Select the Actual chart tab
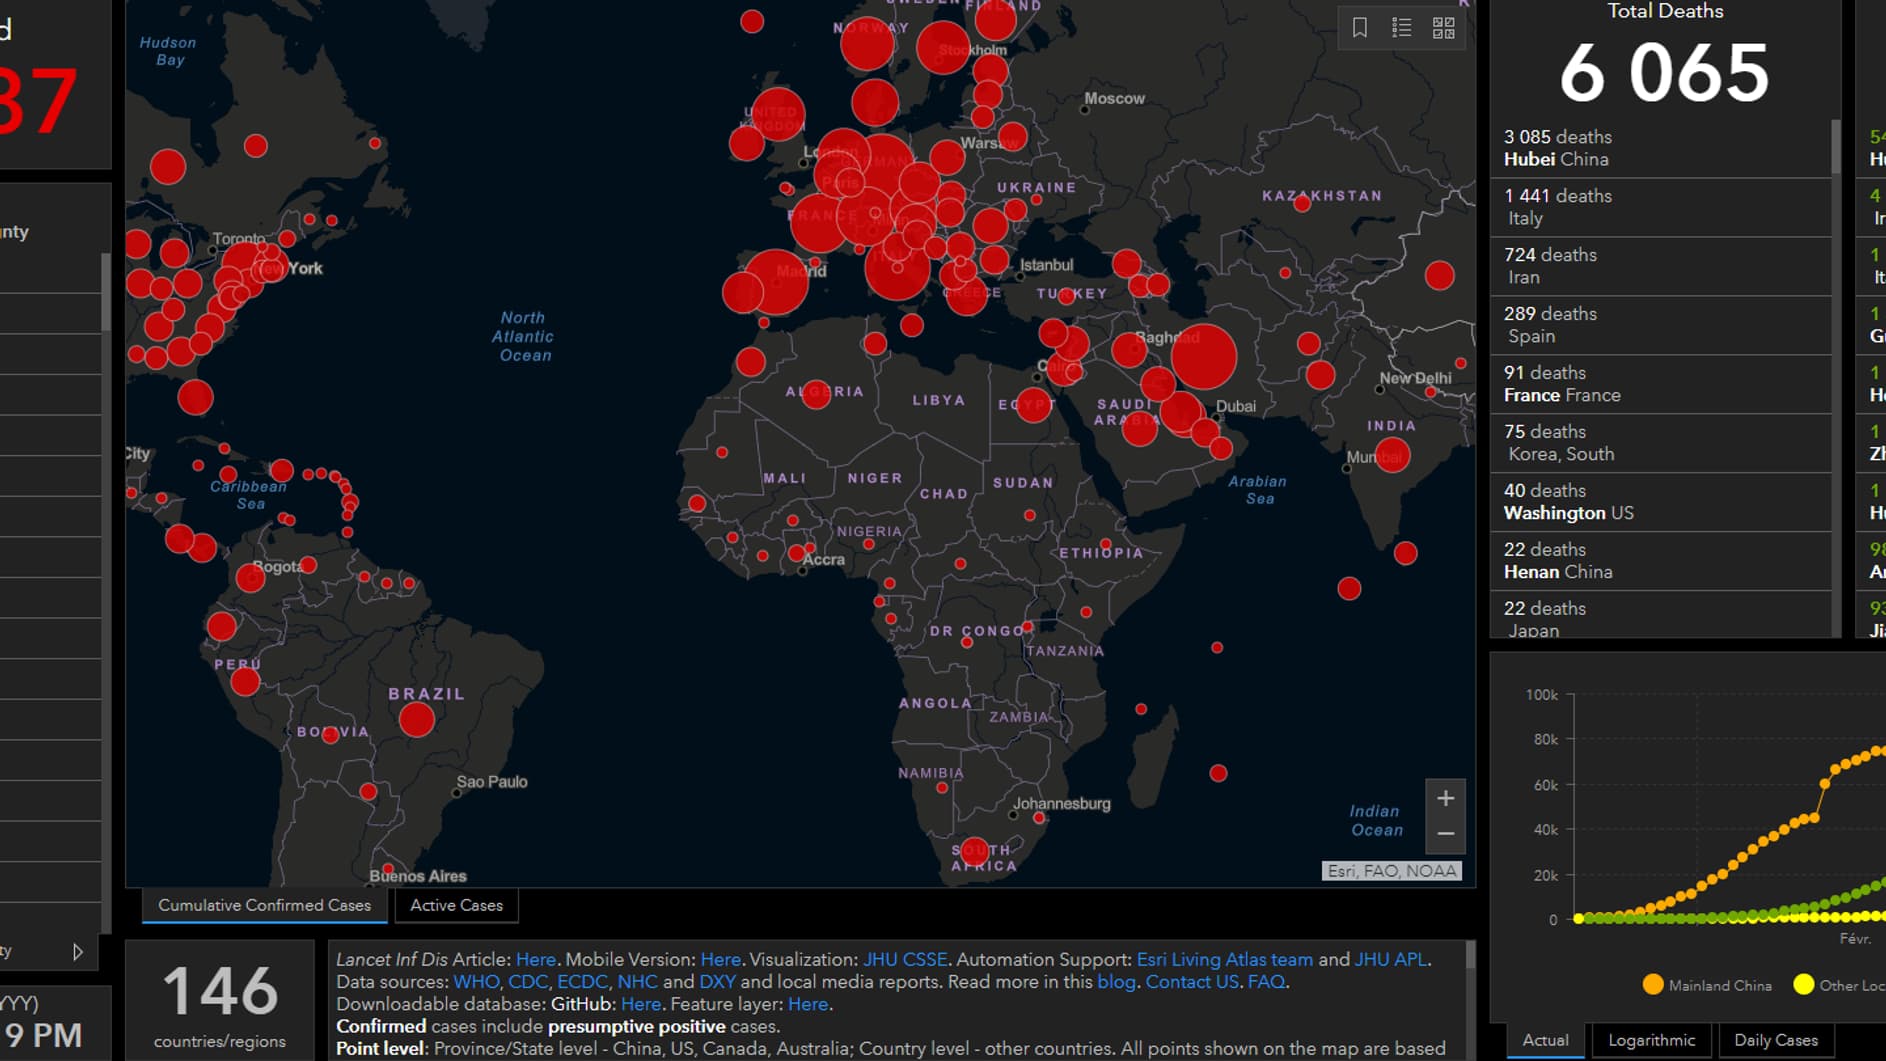The image size is (1886, 1061). tap(1545, 1040)
